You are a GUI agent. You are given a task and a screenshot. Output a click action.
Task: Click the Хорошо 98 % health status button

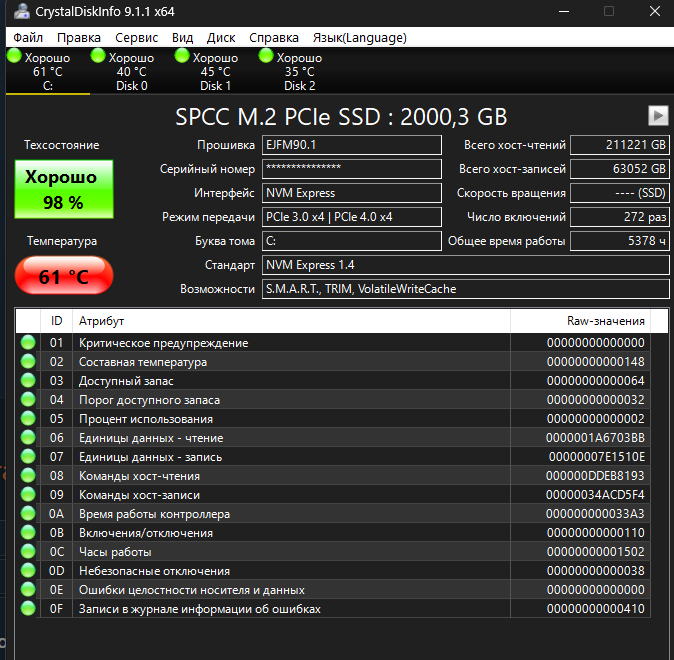pos(64,189)
